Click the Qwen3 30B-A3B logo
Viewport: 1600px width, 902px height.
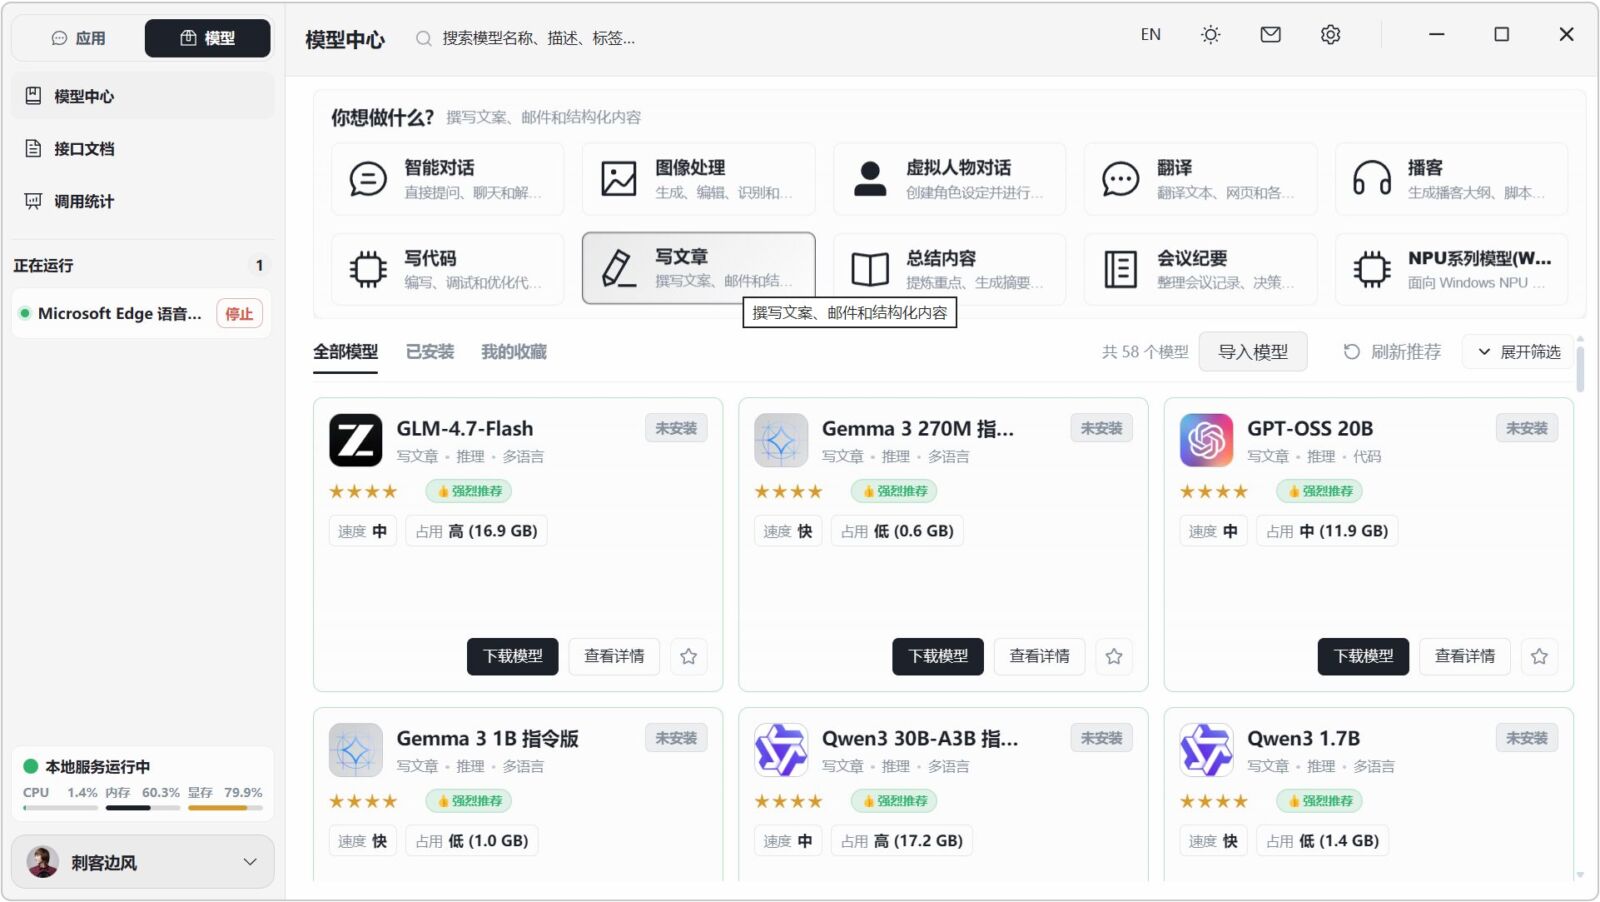781,750
